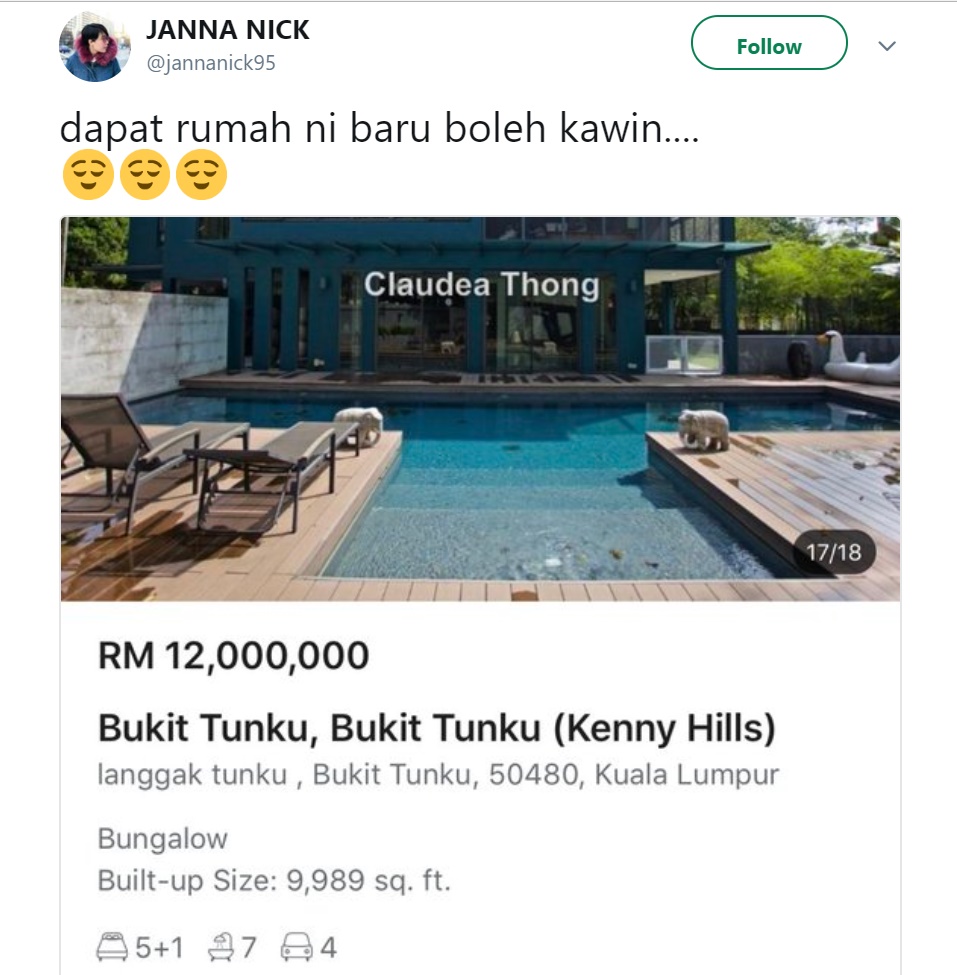
Task: Click the bedroom icon beside 5+1
Action: point(113,947)
